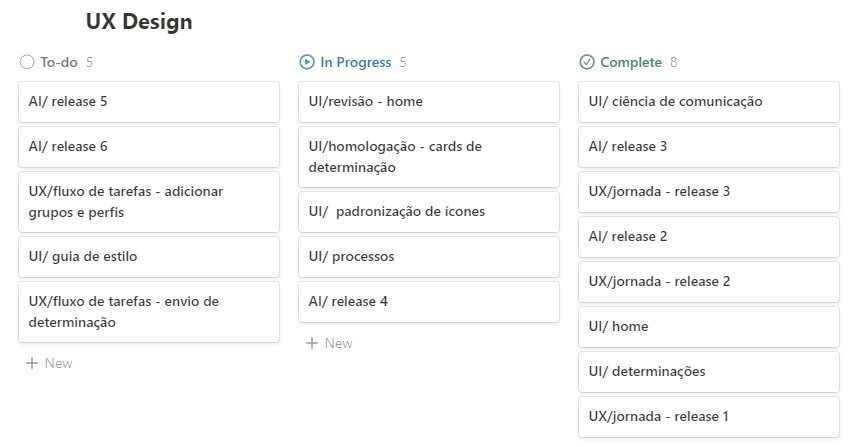Click the 'Complete' column group label
Screen dimensions: 855x447
631,62
